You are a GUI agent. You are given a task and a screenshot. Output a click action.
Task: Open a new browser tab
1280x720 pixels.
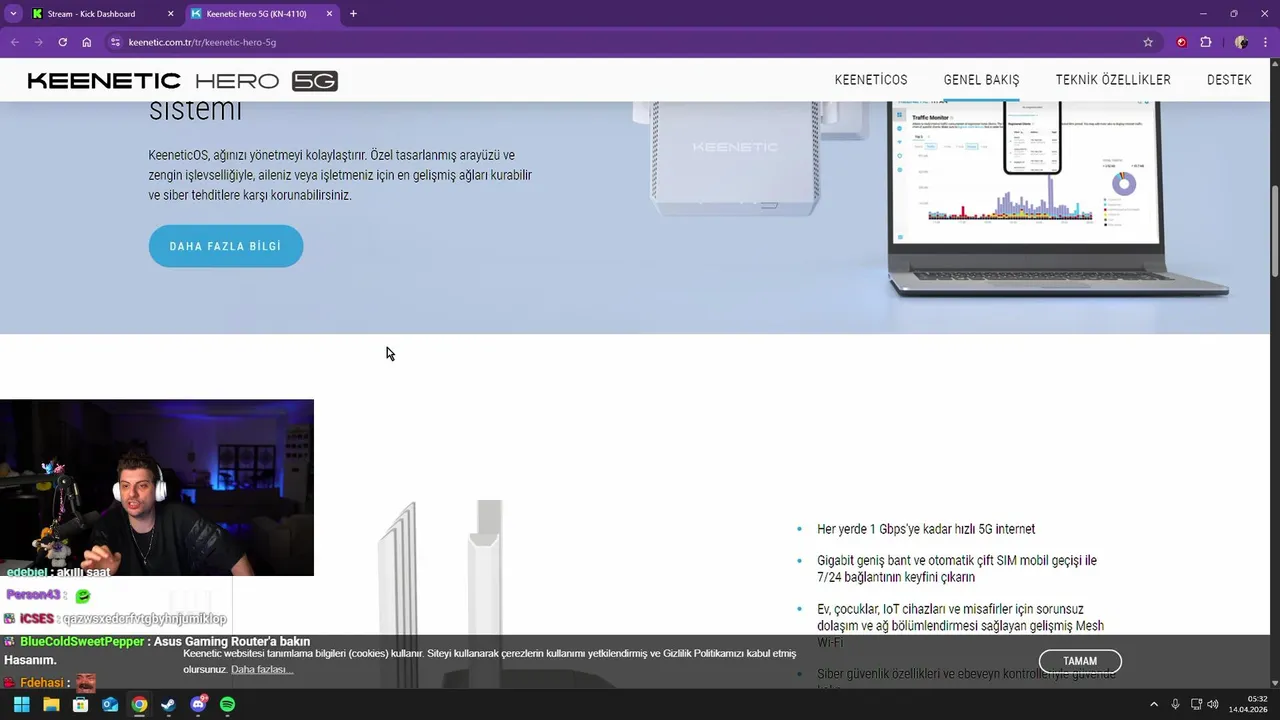click(353, 14)
